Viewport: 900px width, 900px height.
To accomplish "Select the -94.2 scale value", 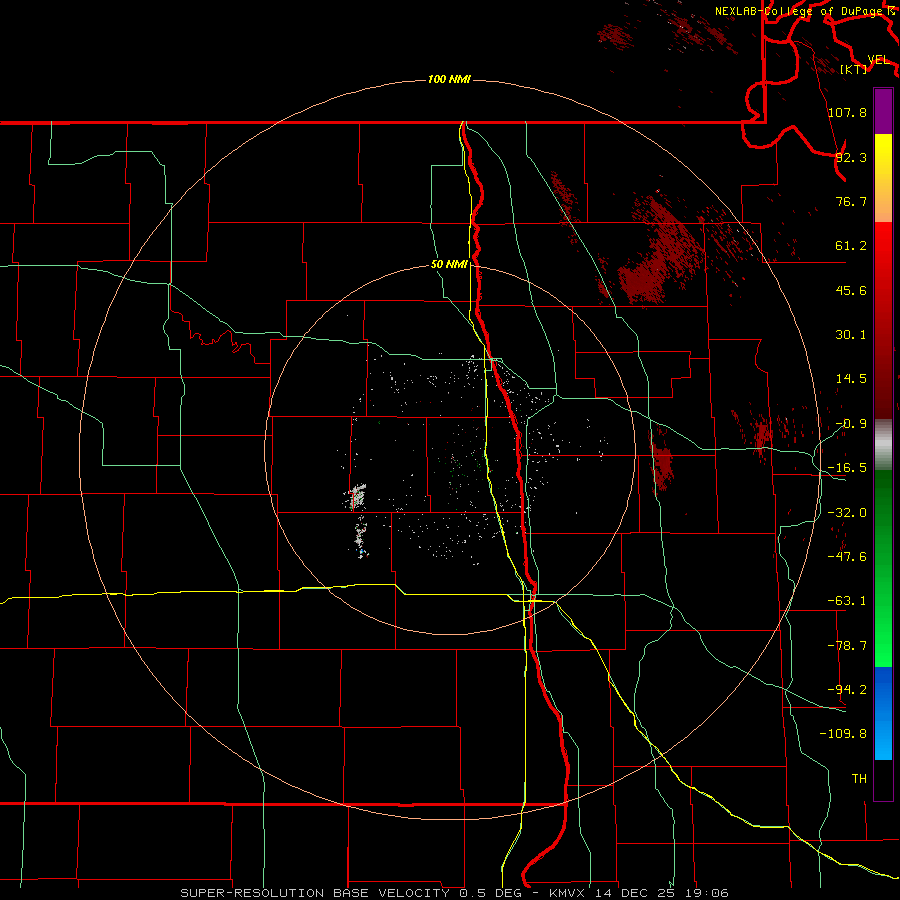I will click(847, 689).
